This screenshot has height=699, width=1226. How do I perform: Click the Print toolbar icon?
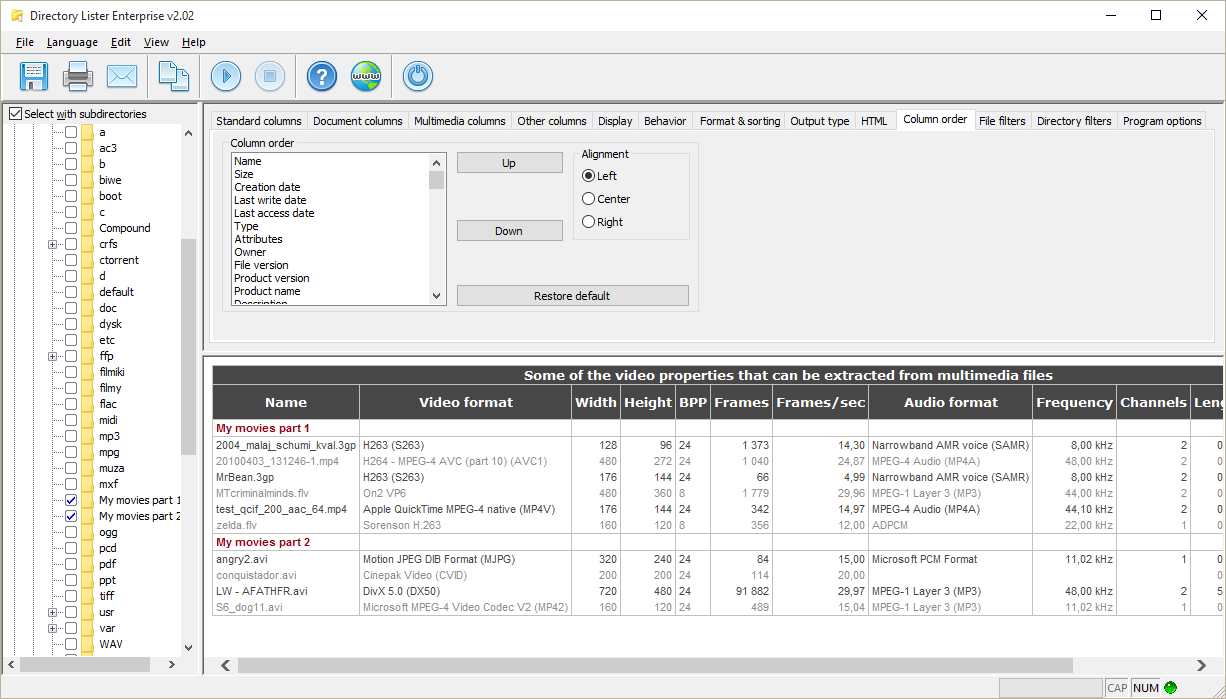pyautogui.click(x=78, y=76)
